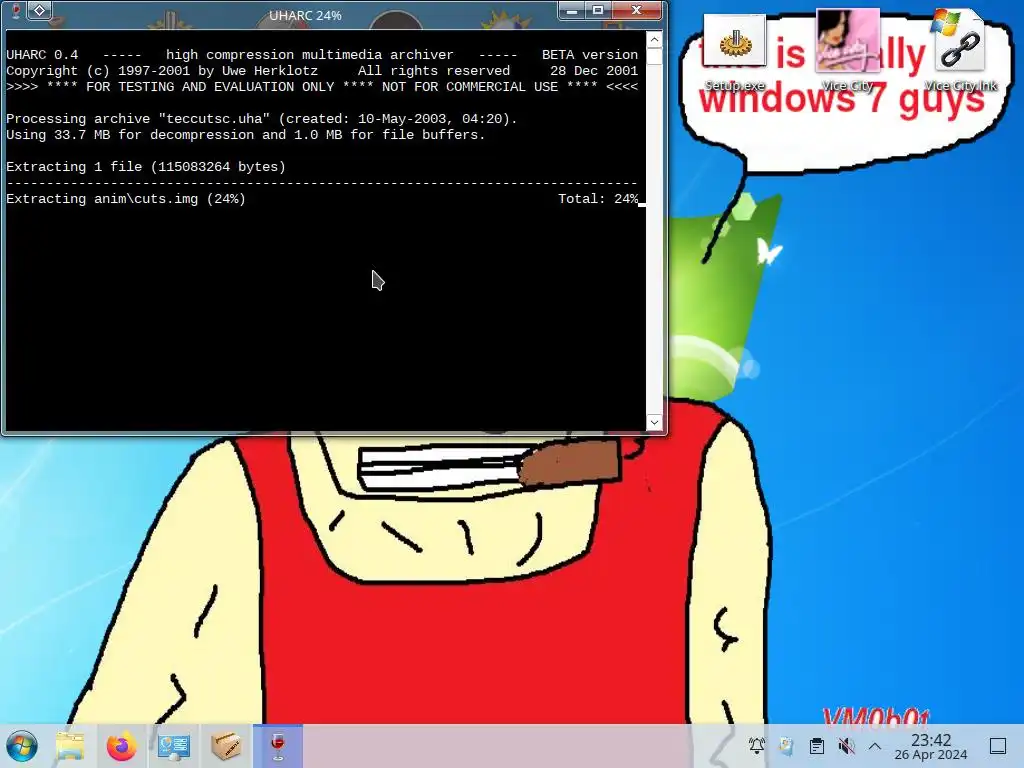Open the notifications bell in tray
The height and width of the screenshot is (768, 1024).
coord(757,746)
